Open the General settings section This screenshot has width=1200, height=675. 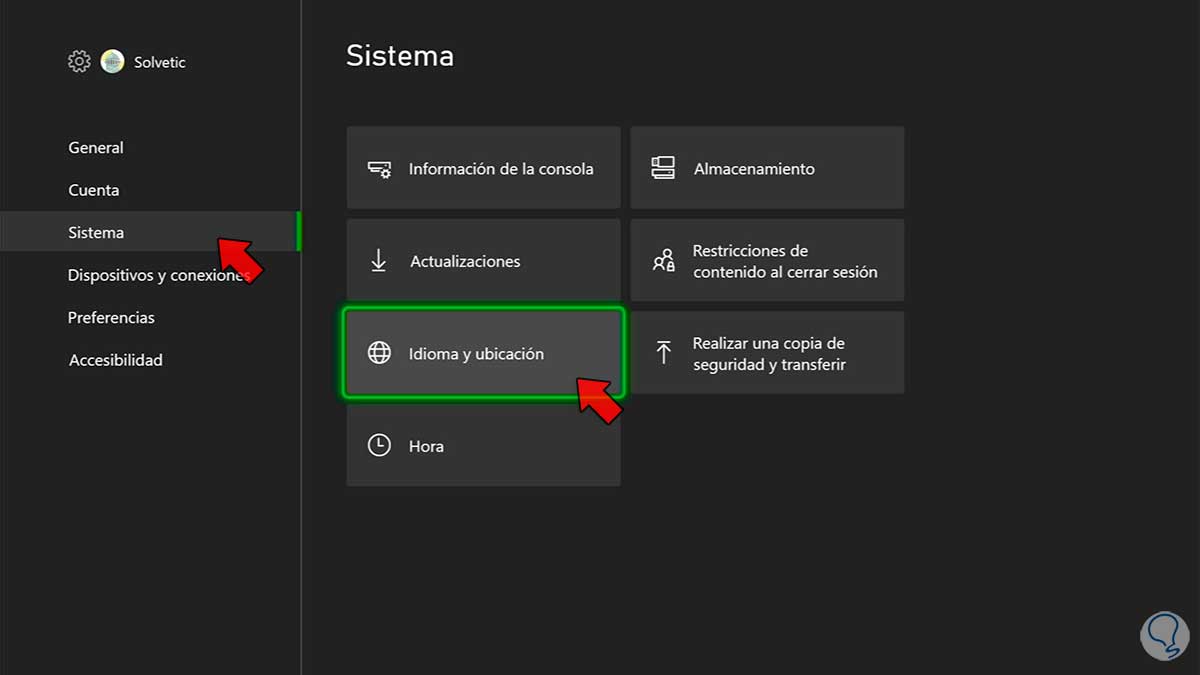[x=96, y=147]
